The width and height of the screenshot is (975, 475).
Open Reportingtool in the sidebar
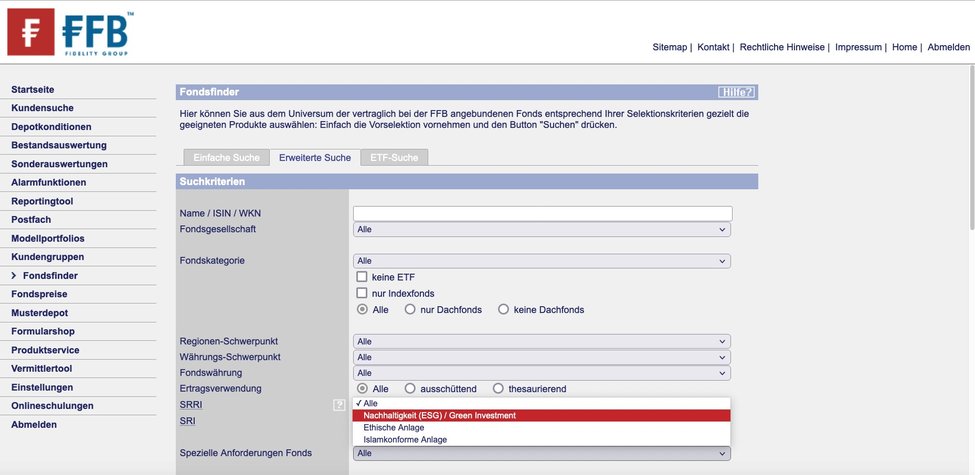tap(42, 201)
